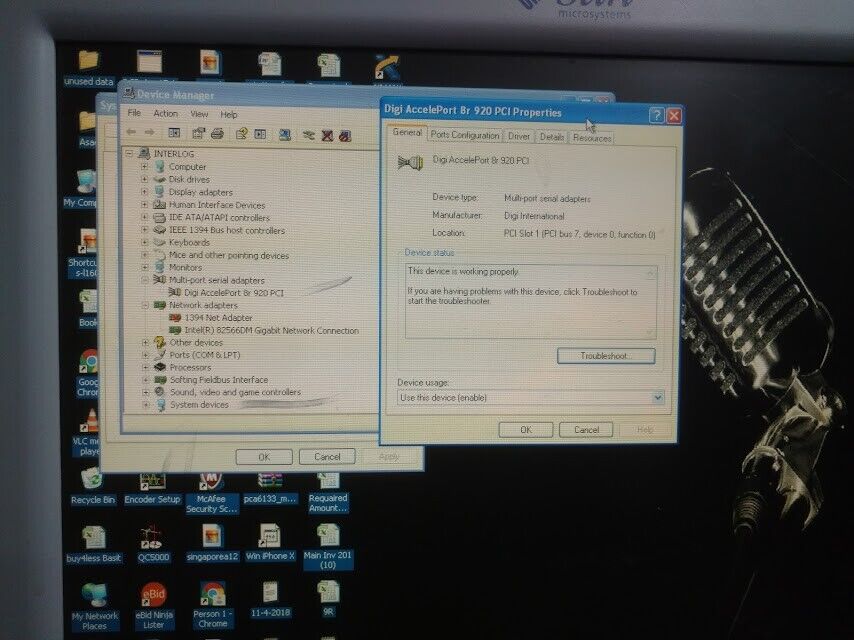Click Cancel in the Digi AccelePort Properties dialog
Screen dimensions: 854x640
pos(586,430)
